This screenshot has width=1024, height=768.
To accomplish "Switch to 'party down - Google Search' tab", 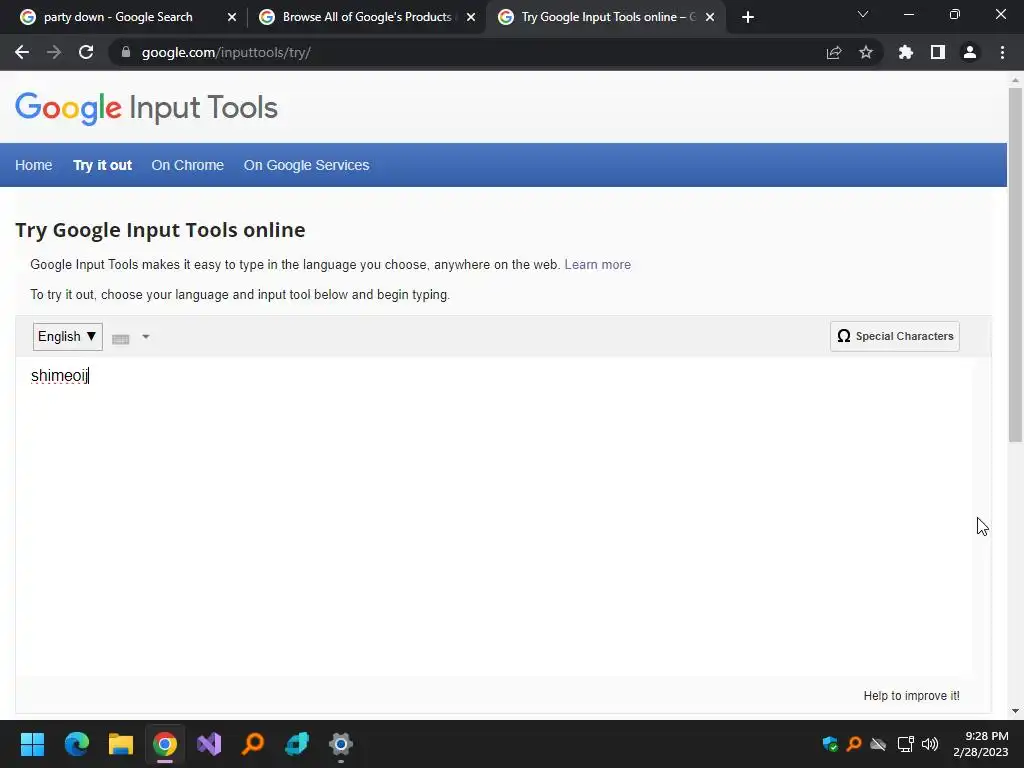I will pyautogui.click(x=118, y=17).
